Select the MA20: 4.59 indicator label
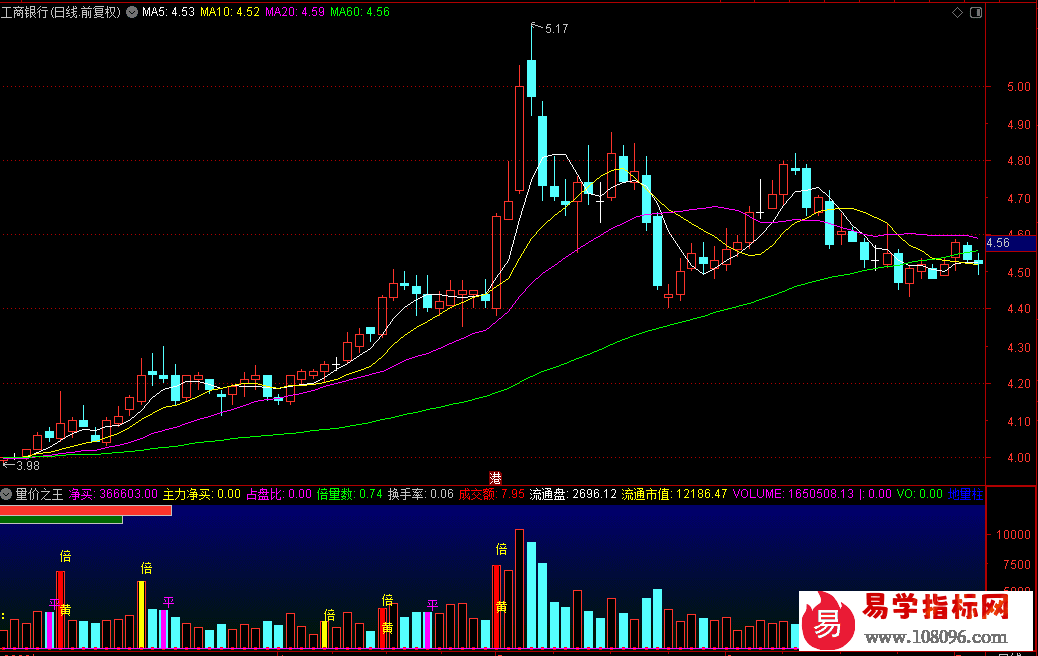This screenshot has width=1038, height=656. click(x=295, y=12)
